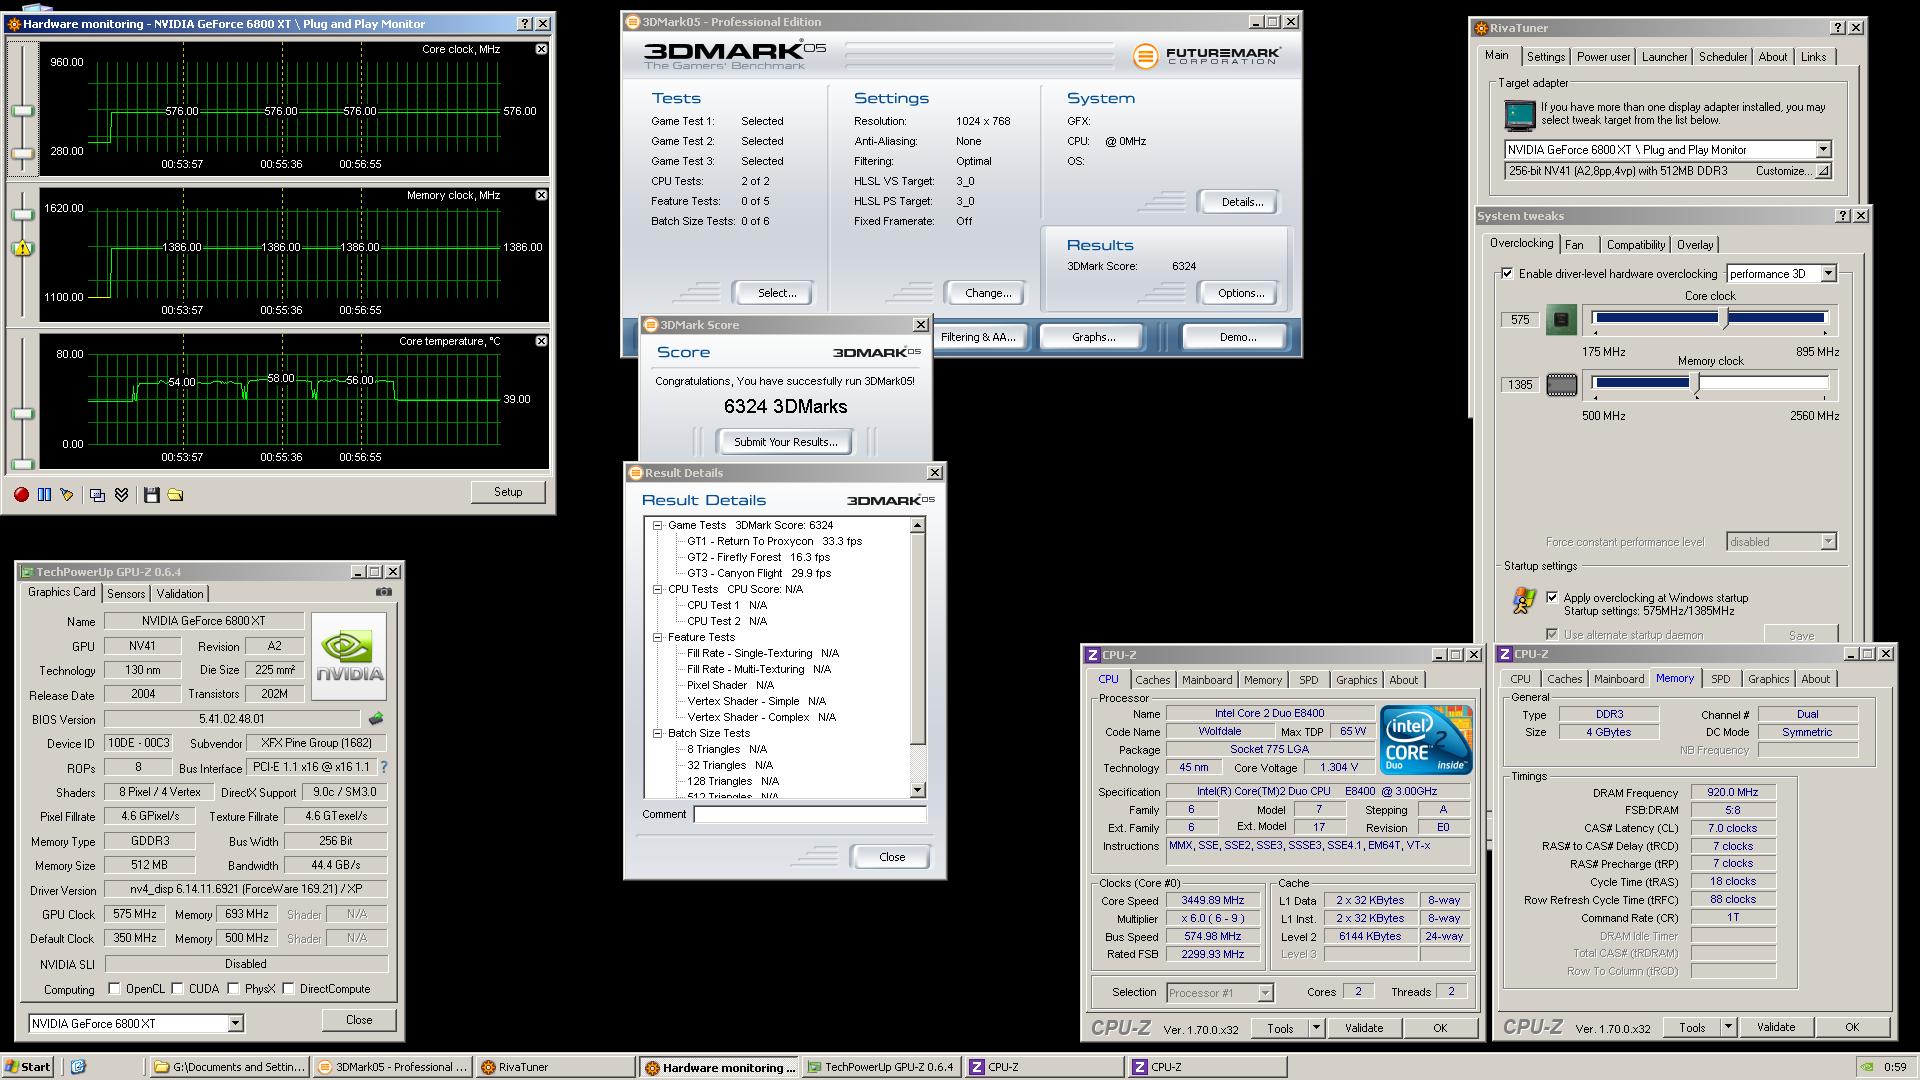This screenshot has height=1080, width=1920.
Task: Click the double down-arrow icon in monitoring toolbar
Action: [x=121, y=495]
